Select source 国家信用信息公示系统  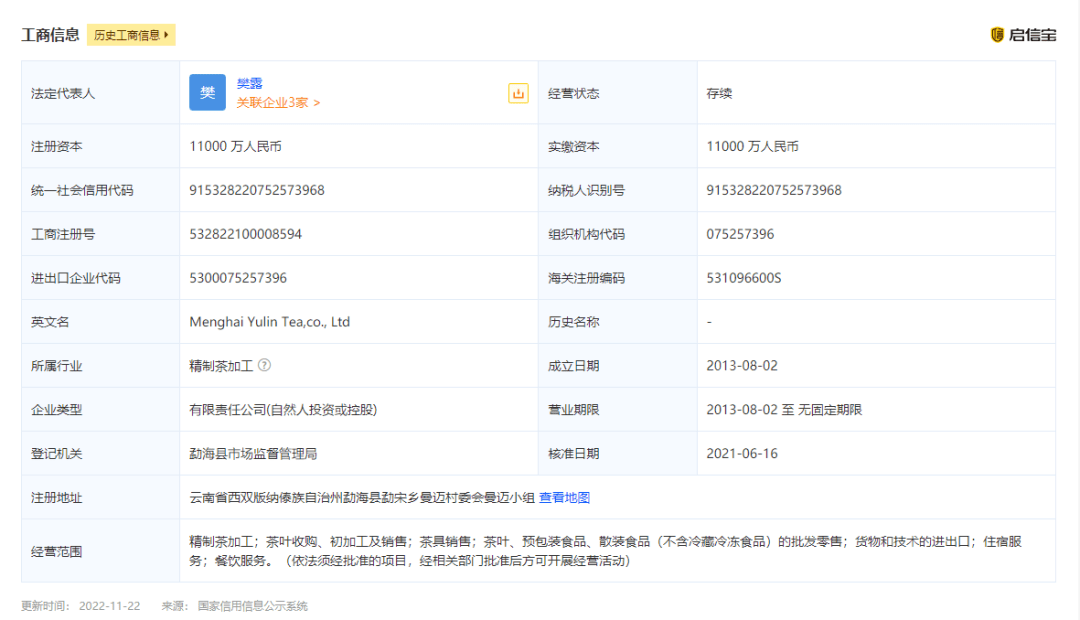tap(252, 606)
